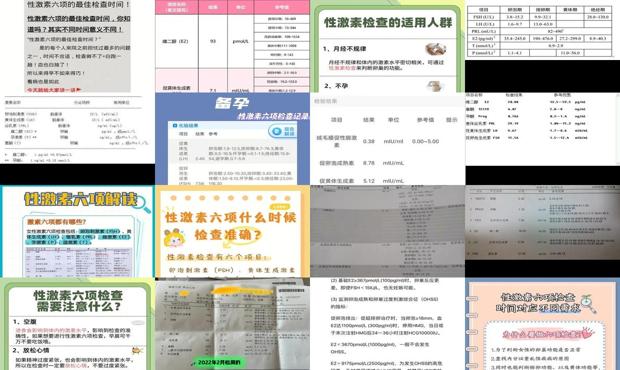The image size is (620, 370).
Task: Open the 性激素六项检查需要注意什么 thumbnail
Action: click(x=78, y=324)
